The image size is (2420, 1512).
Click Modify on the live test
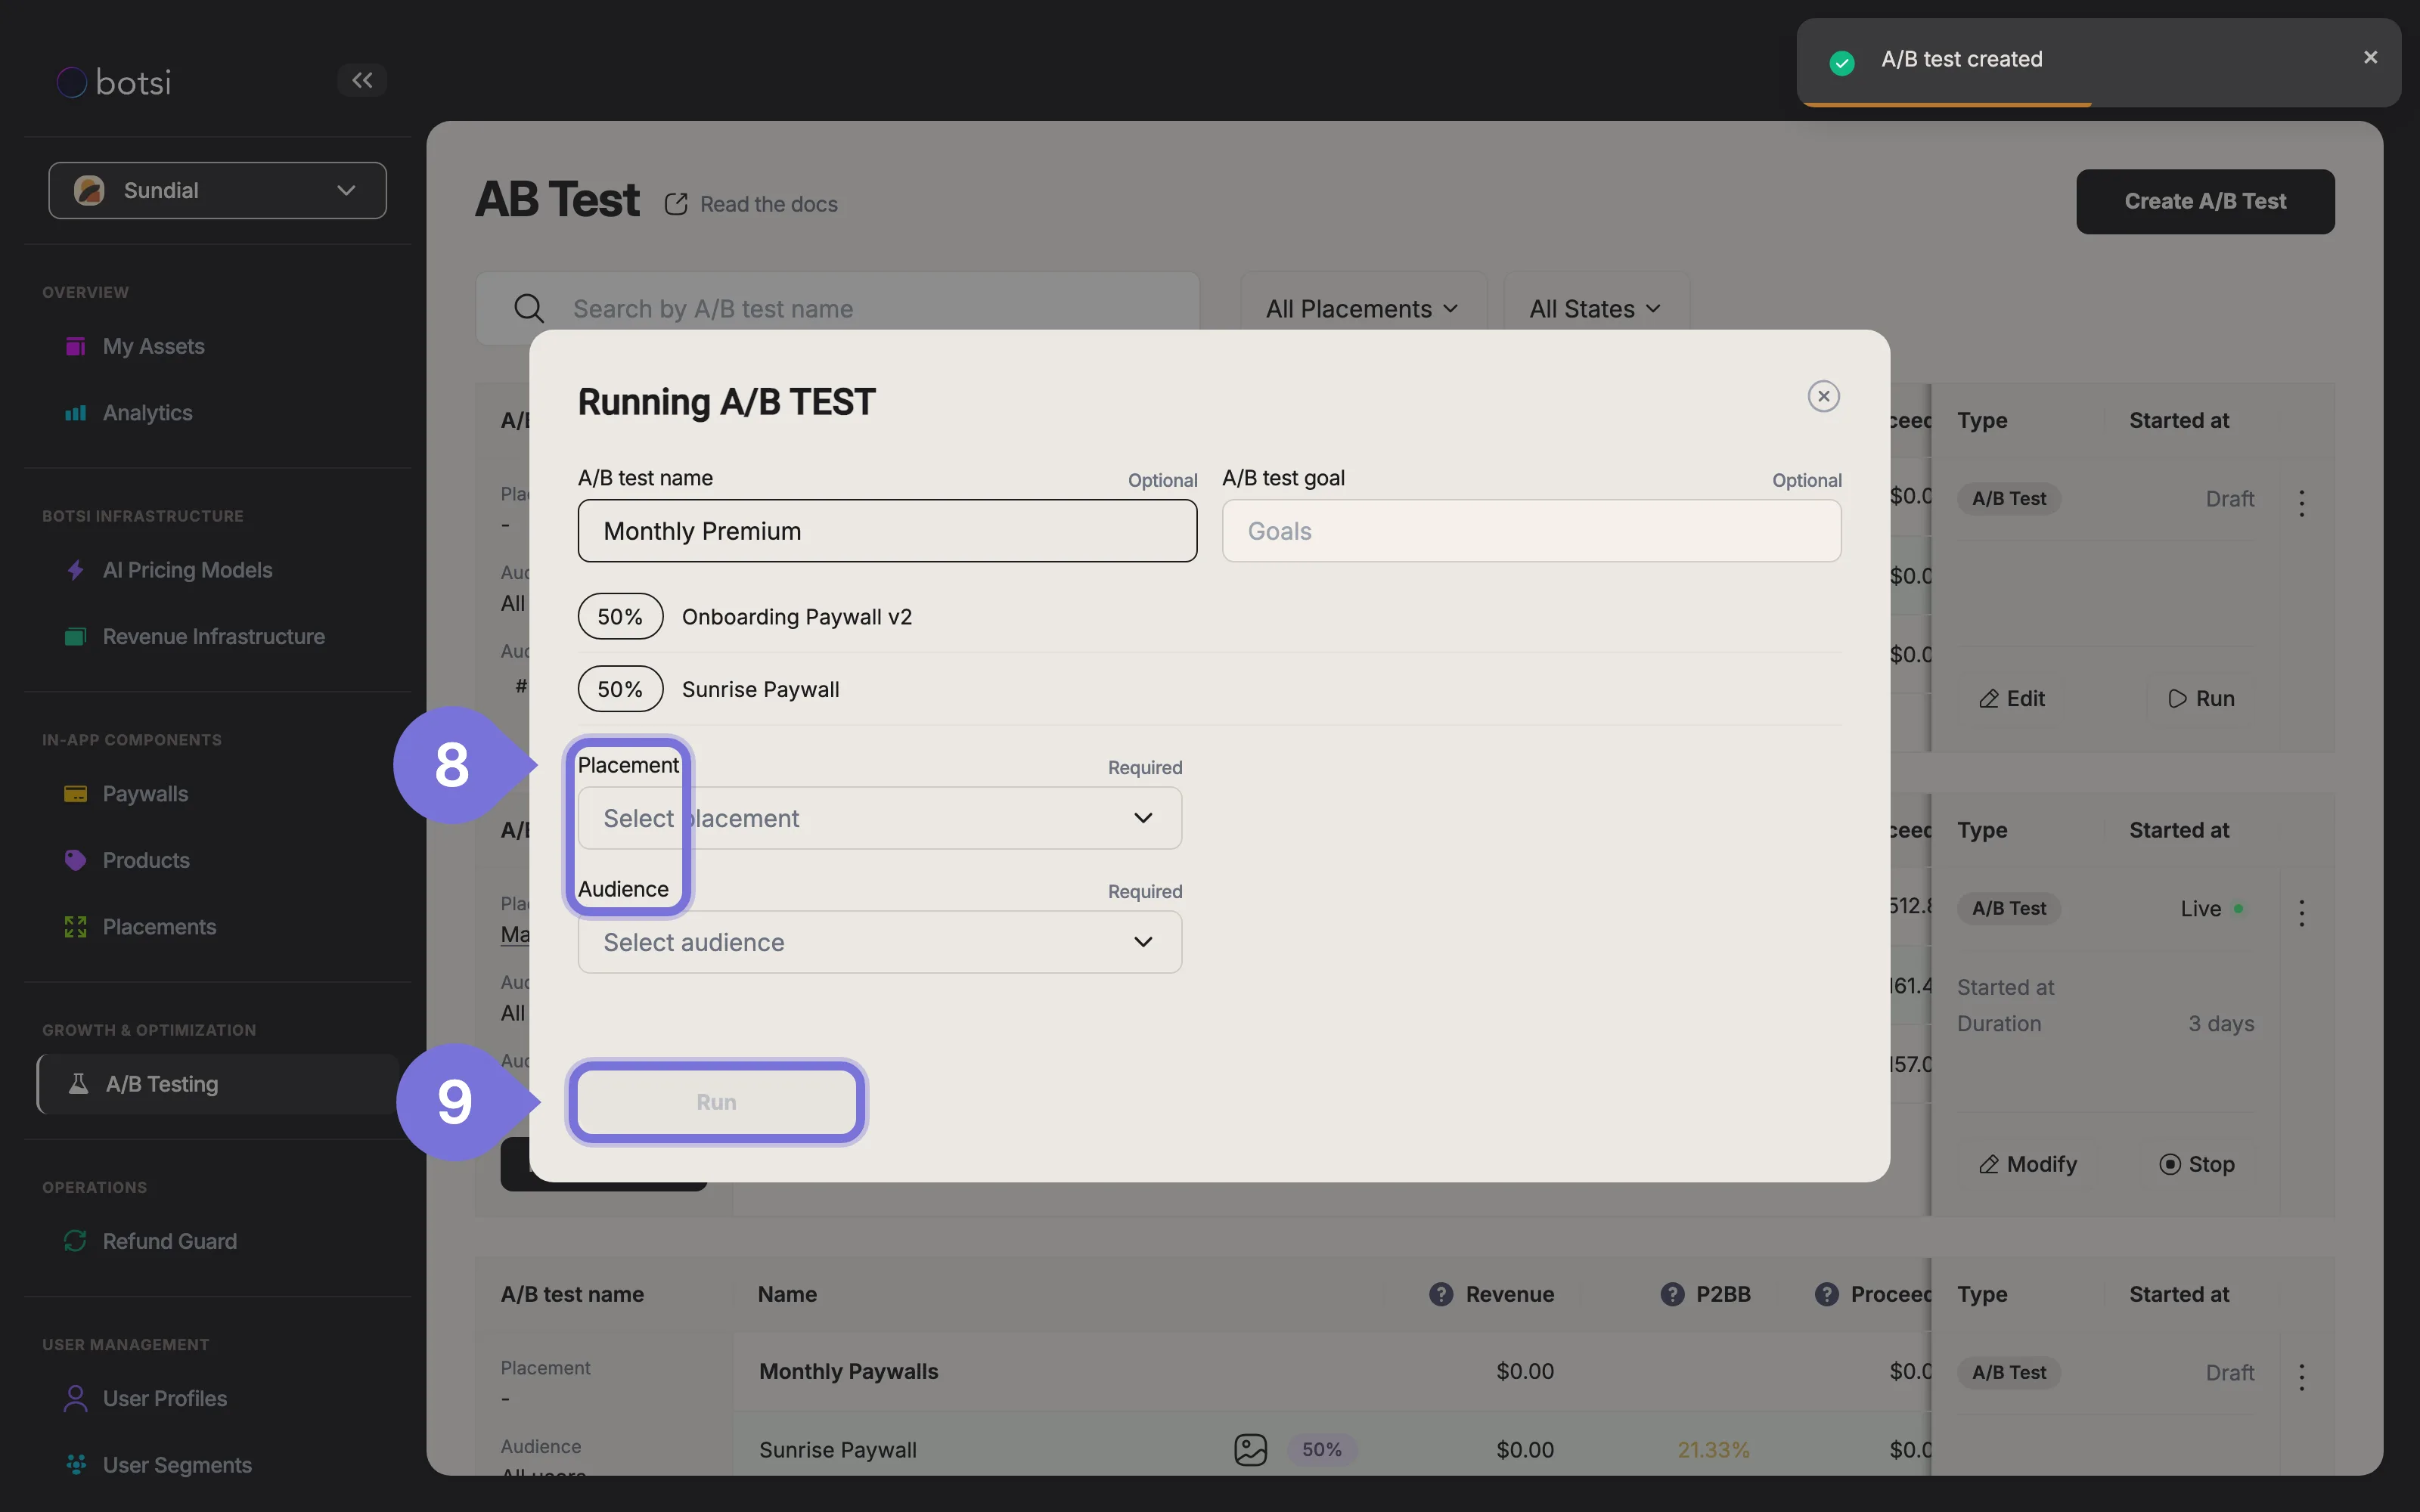2028,1164
